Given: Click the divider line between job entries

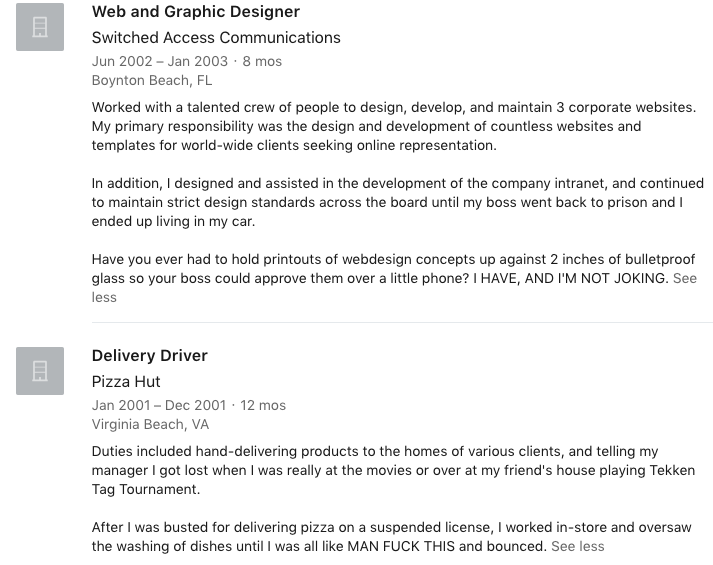Looking at the screenshot, I should coord(401,323).
